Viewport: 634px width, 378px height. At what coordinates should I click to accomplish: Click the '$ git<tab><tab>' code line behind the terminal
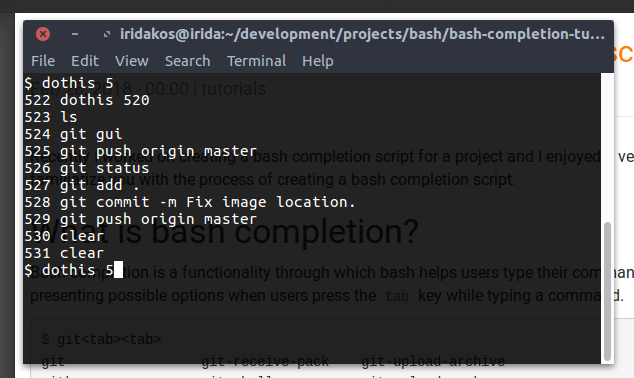[x=101, y=339]
